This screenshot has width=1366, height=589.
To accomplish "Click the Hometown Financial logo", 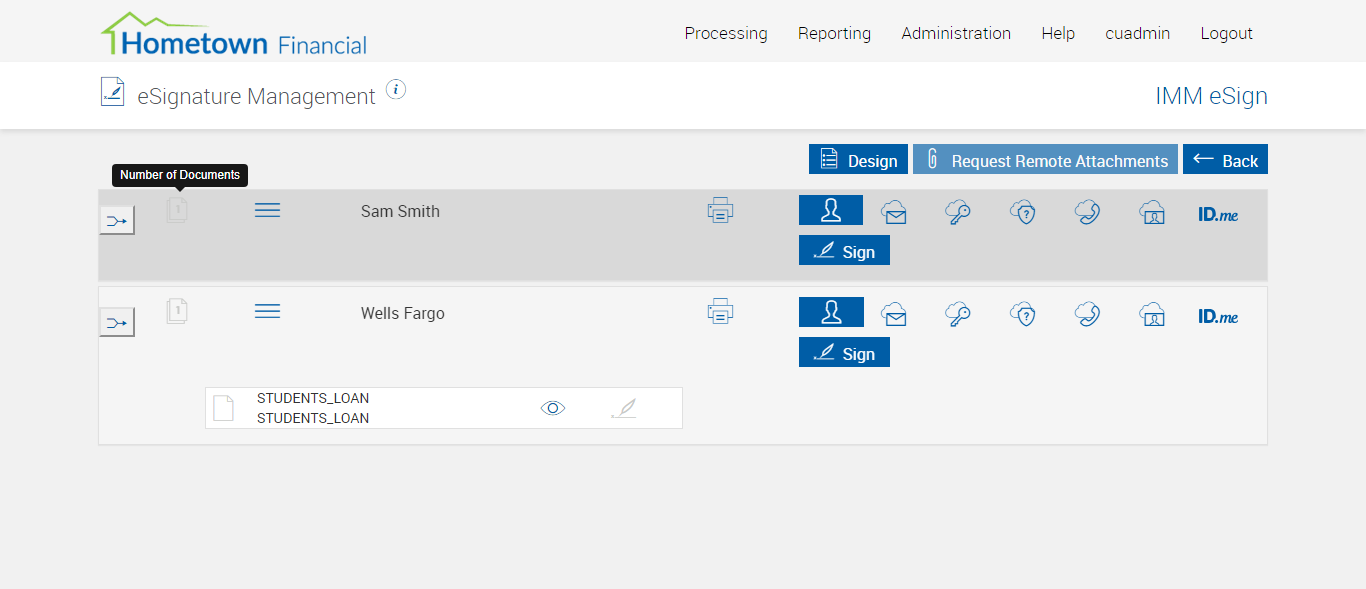I will tap(234, 36).
